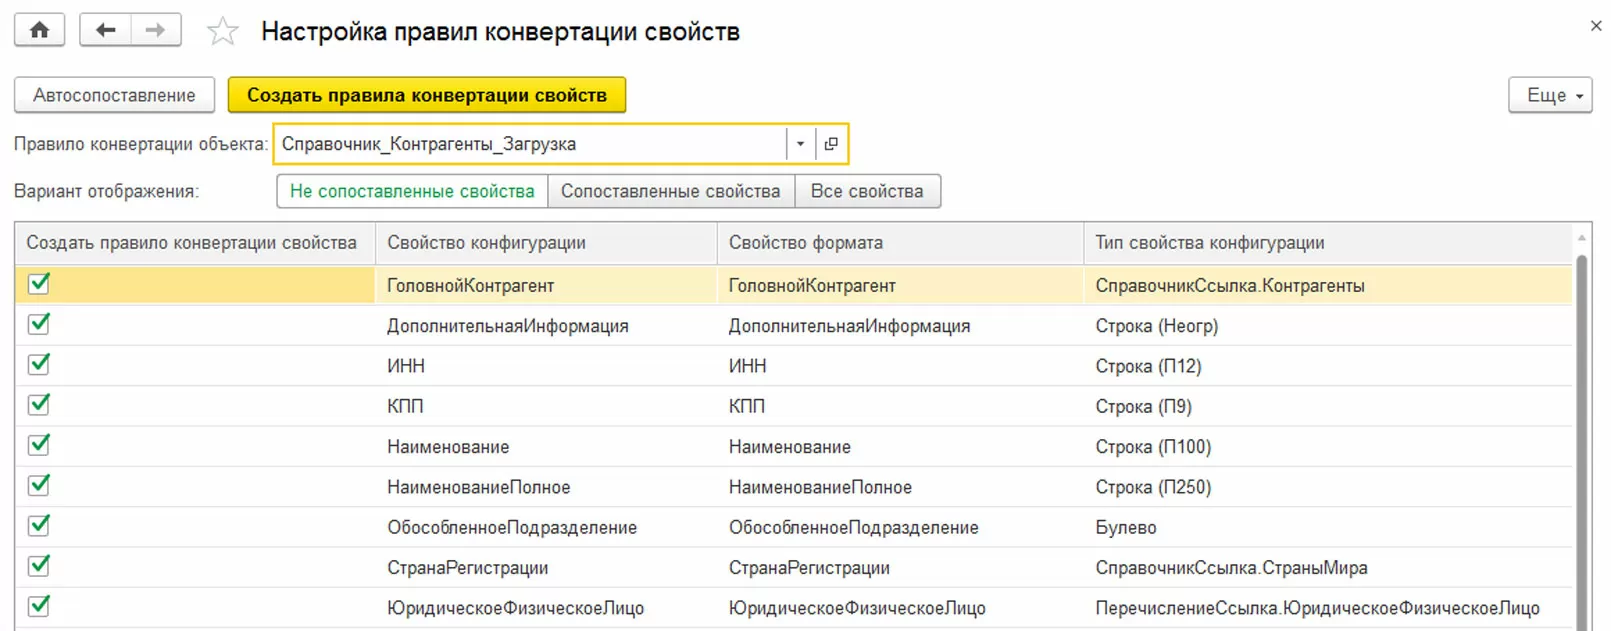Image resolution: width=1611 pixels, height=631 pixels.
Task: Go forward with the right arrow
Action: [155, 30]
